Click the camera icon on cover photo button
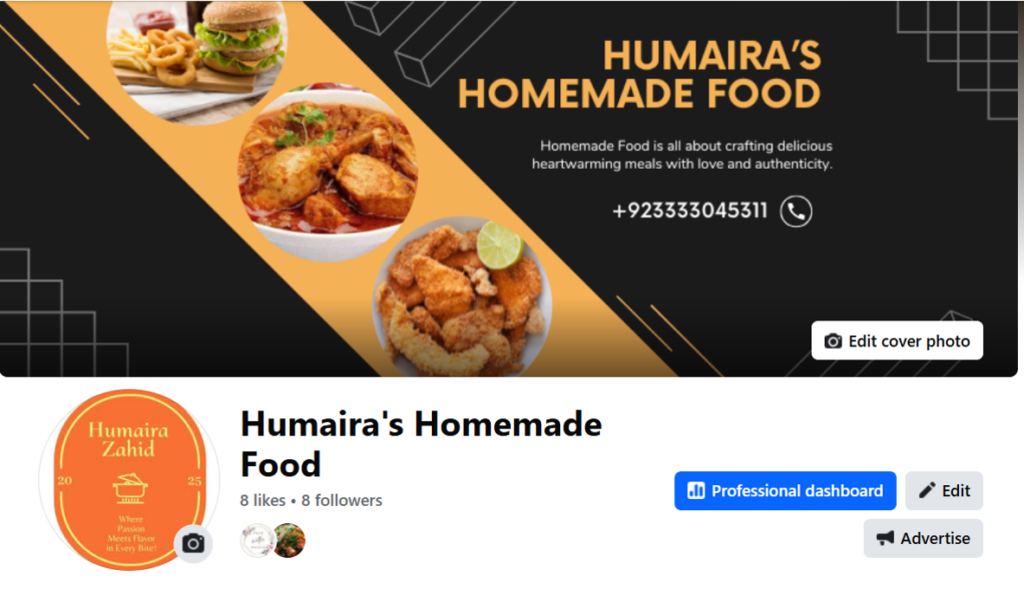The width and height of the screenshot is (1024, 589). coord(833,341)
